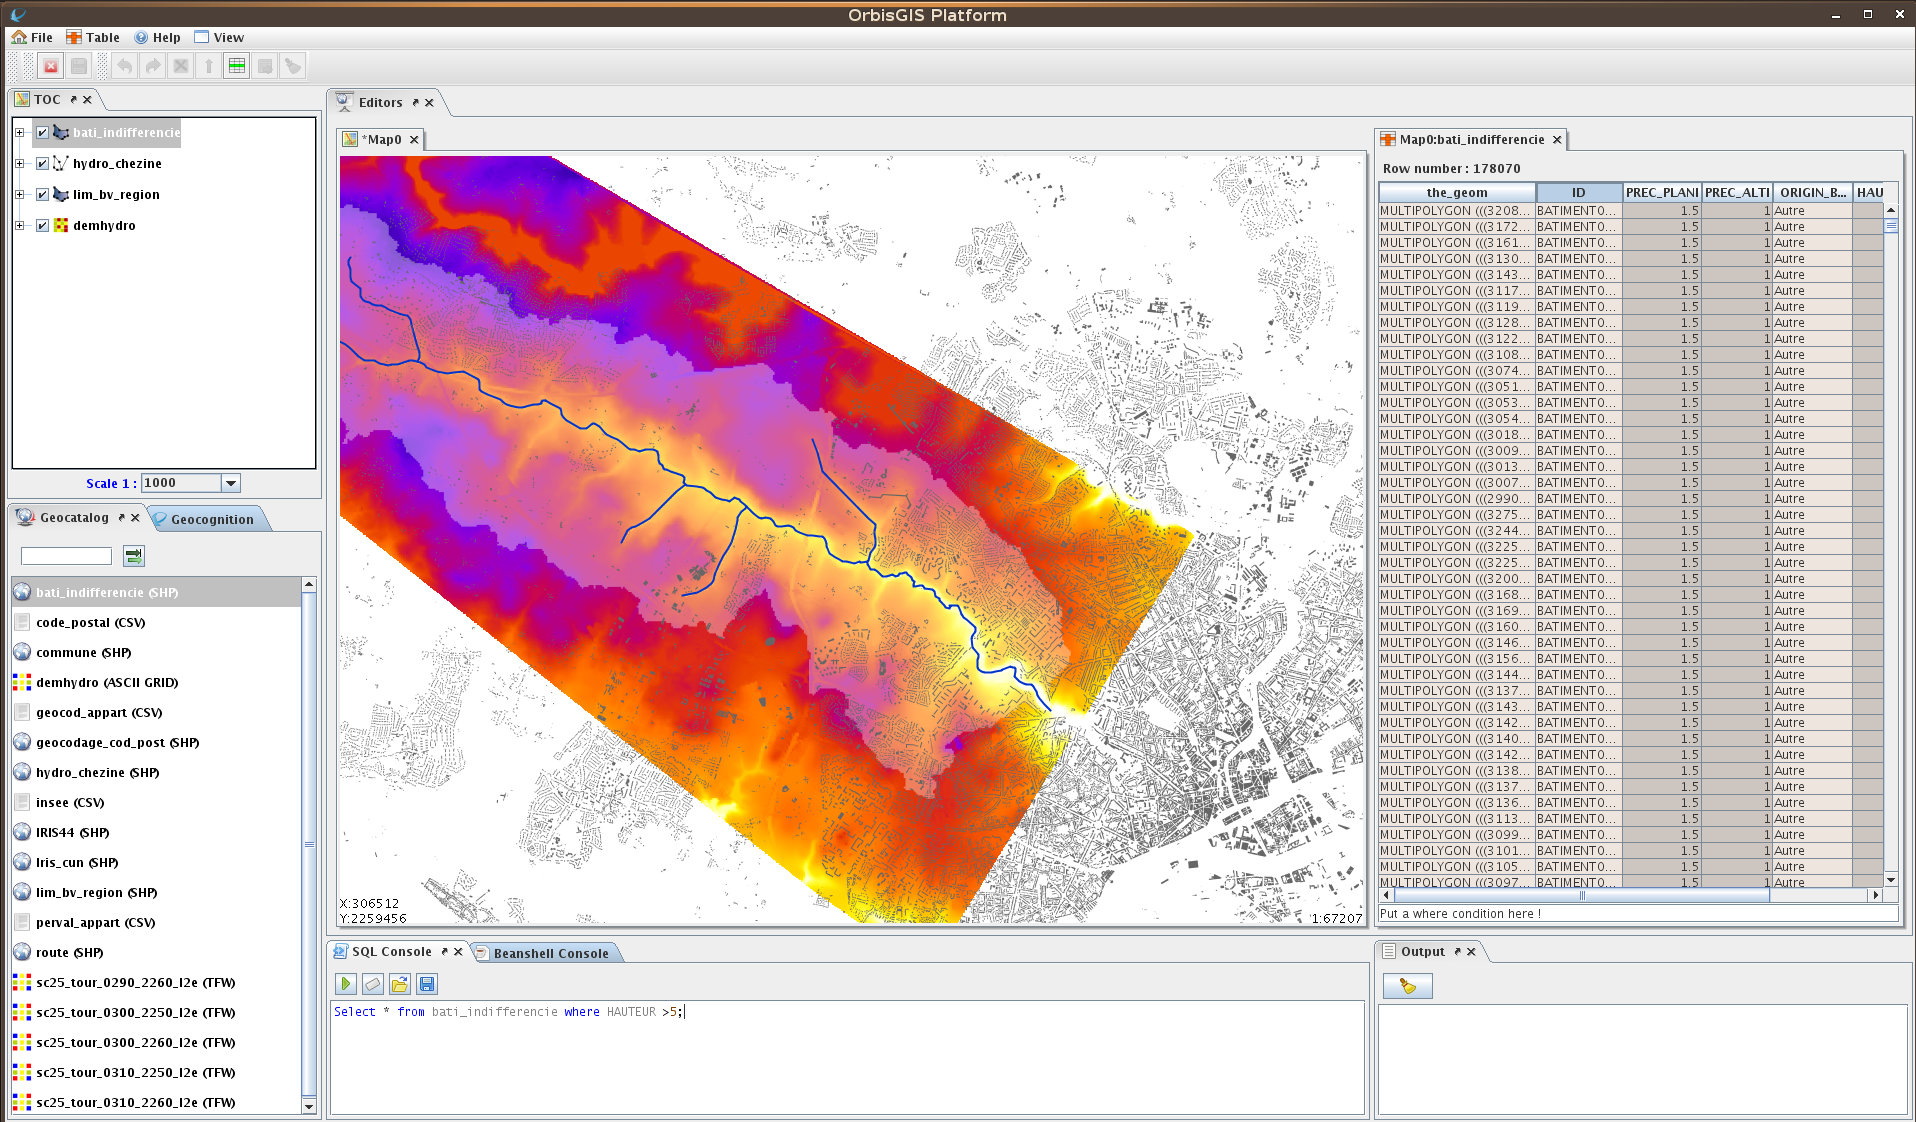This screenshot has width=1916, height=1122.
Task: Expand the bati_indifferencie layer tree node
Action: click(19, 132)
